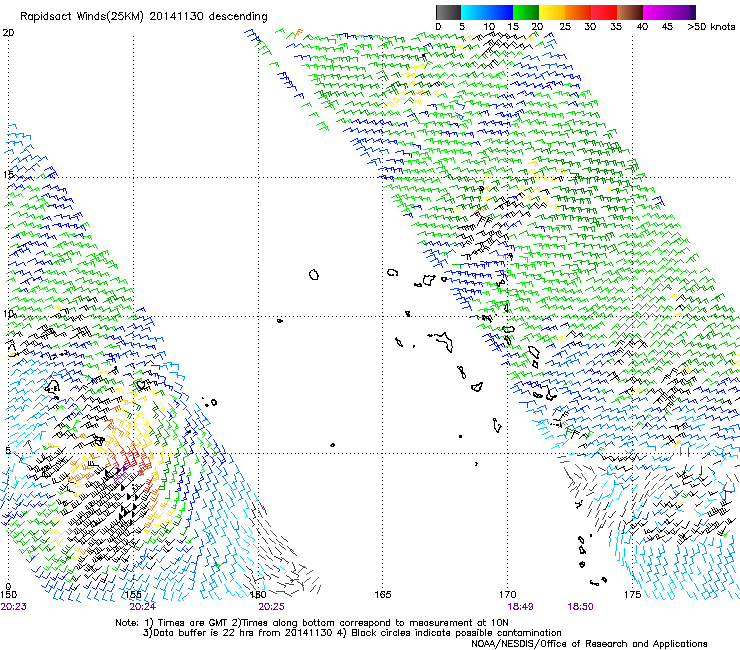Click the gray 0-5 knots legend swatch
The height and width of the screenshot is (650, 740).
(448, 12)
